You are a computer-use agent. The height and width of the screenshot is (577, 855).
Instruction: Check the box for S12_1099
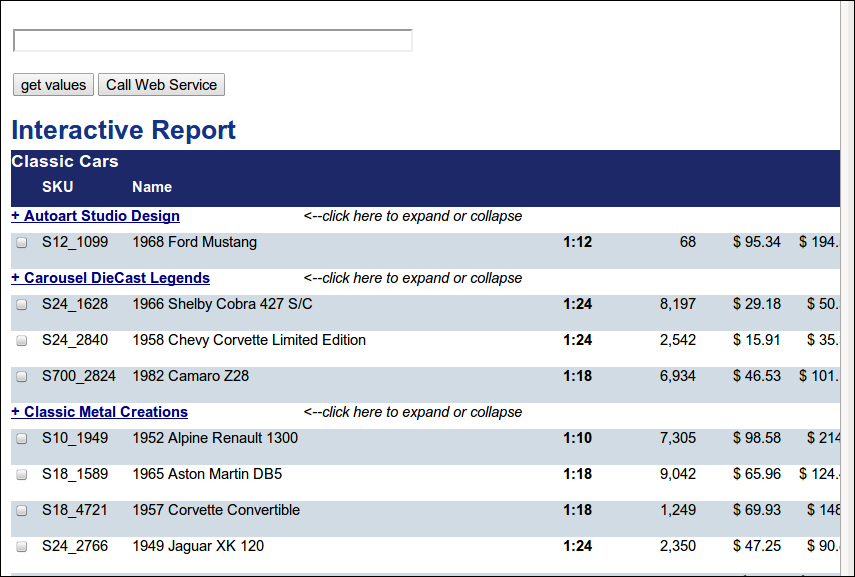(x=22, y=243)
